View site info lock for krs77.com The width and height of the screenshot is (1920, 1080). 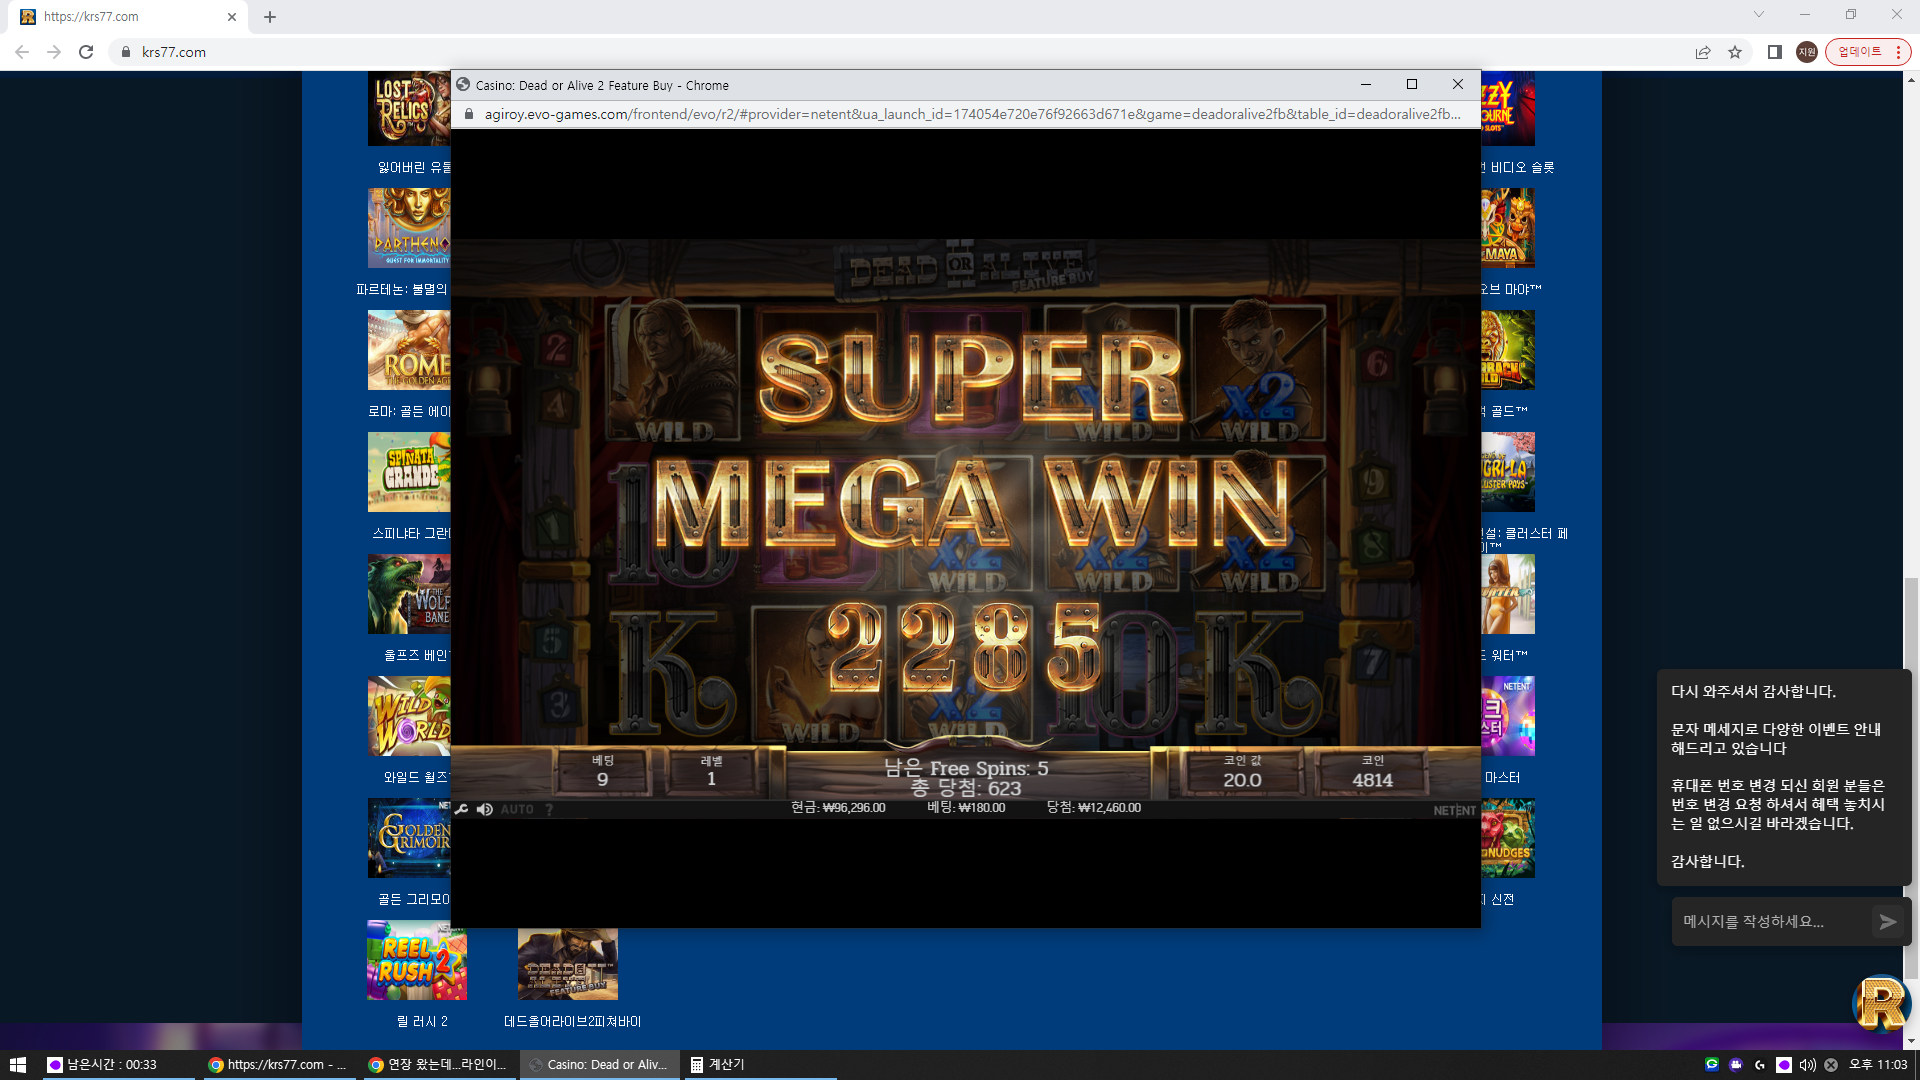point(126,52)
